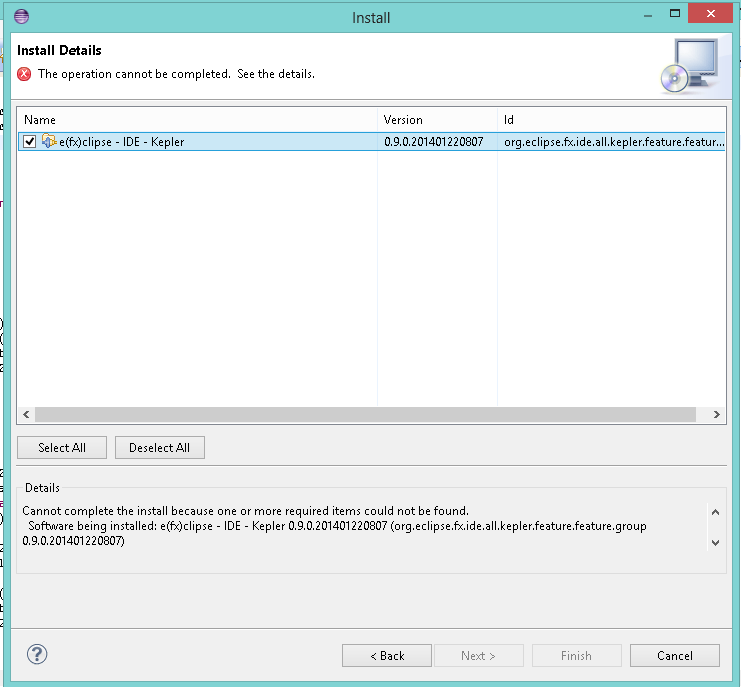Click the 'The operation cannot be completed' message
This screenshot has height=687, width=741.
tap(176, 74)
